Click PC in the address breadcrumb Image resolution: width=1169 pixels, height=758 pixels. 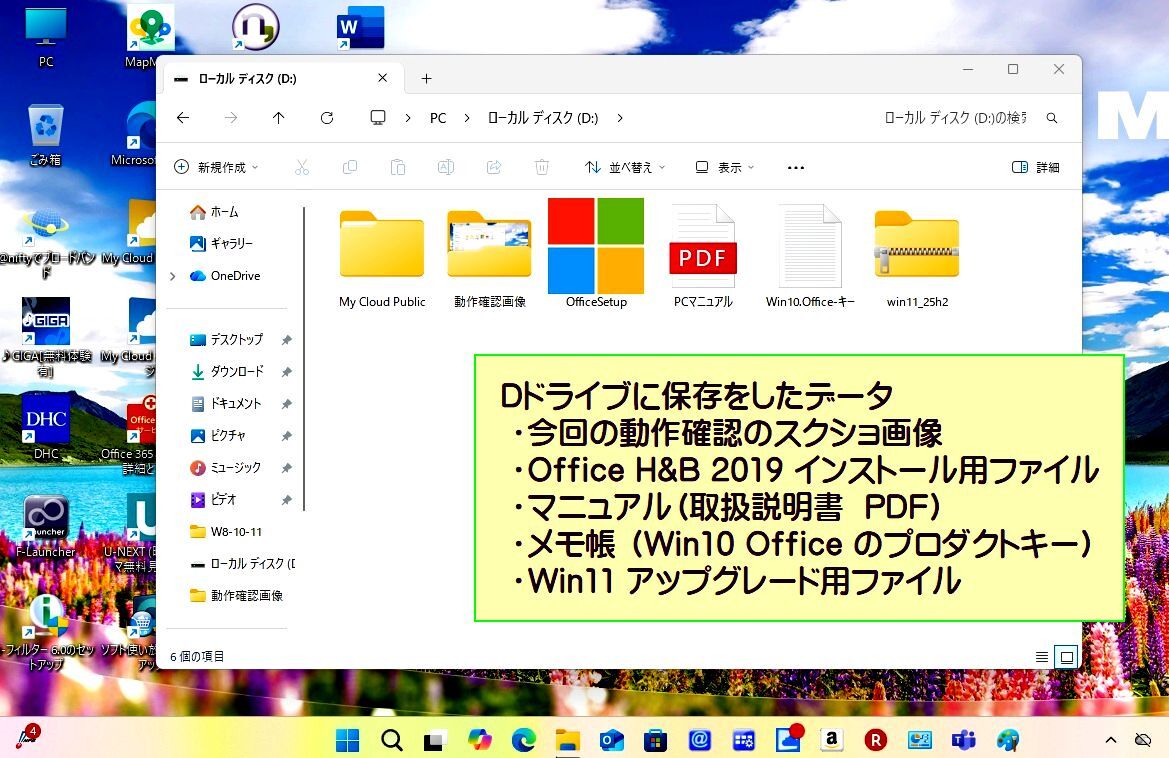[x=438, y=118]
